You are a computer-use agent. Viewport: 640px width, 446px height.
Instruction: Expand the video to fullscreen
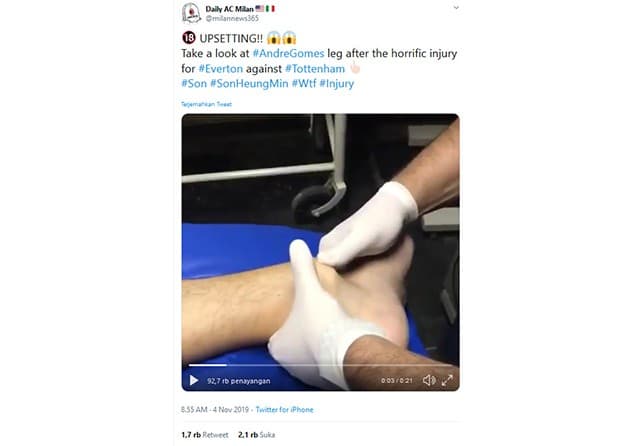click(447, 380)
